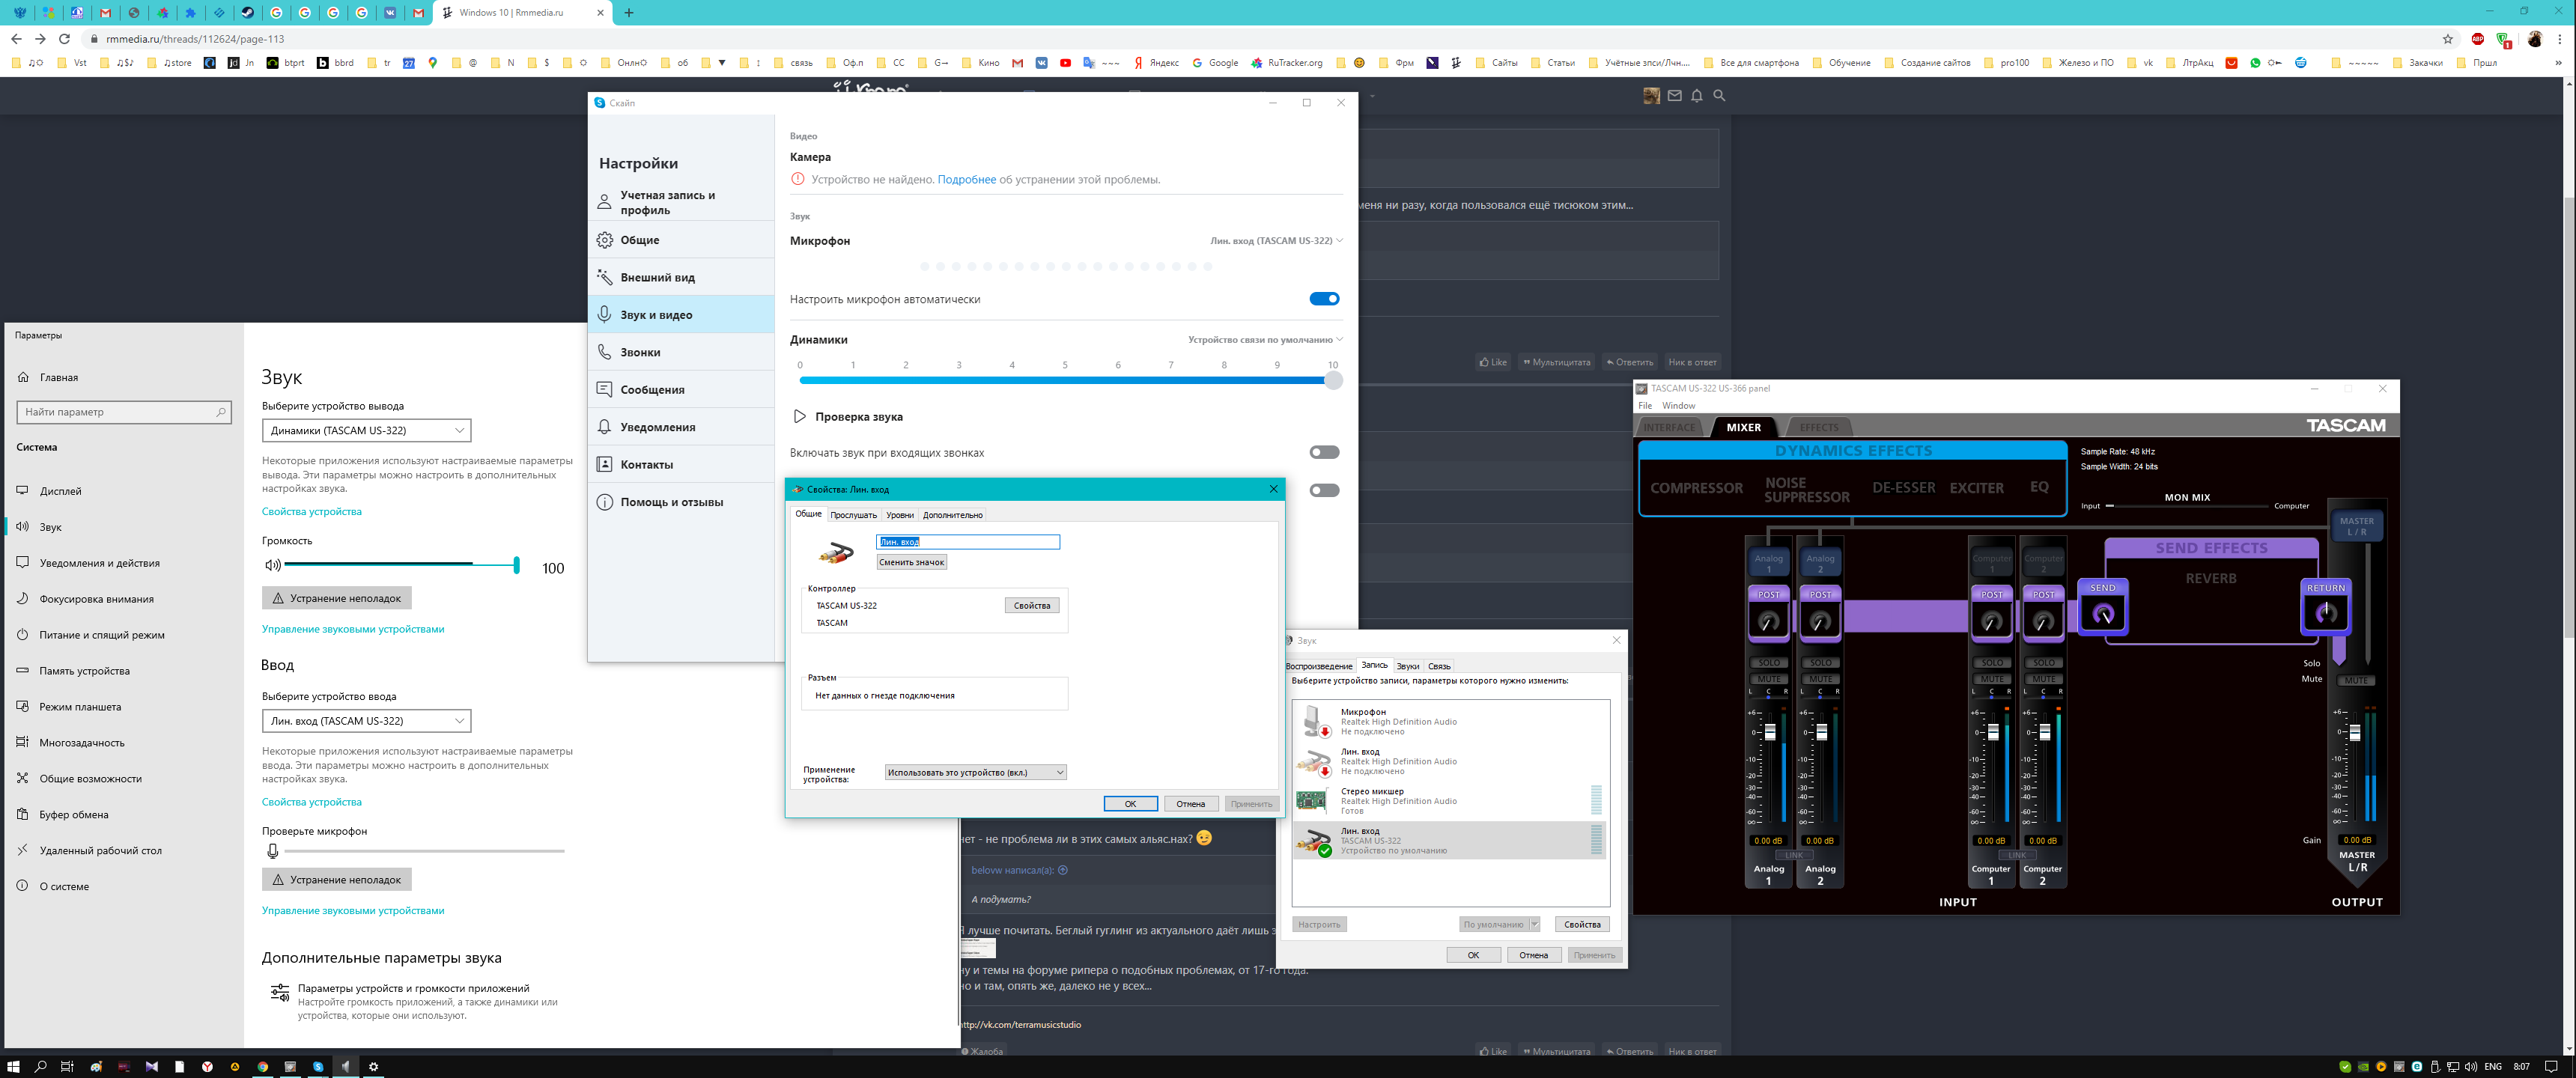Switch to the EFFECTS tab in TASCAM panel
The height and width of the screenshot is (1078, 2576).
pyautogui.click(x=1818, y=427)
